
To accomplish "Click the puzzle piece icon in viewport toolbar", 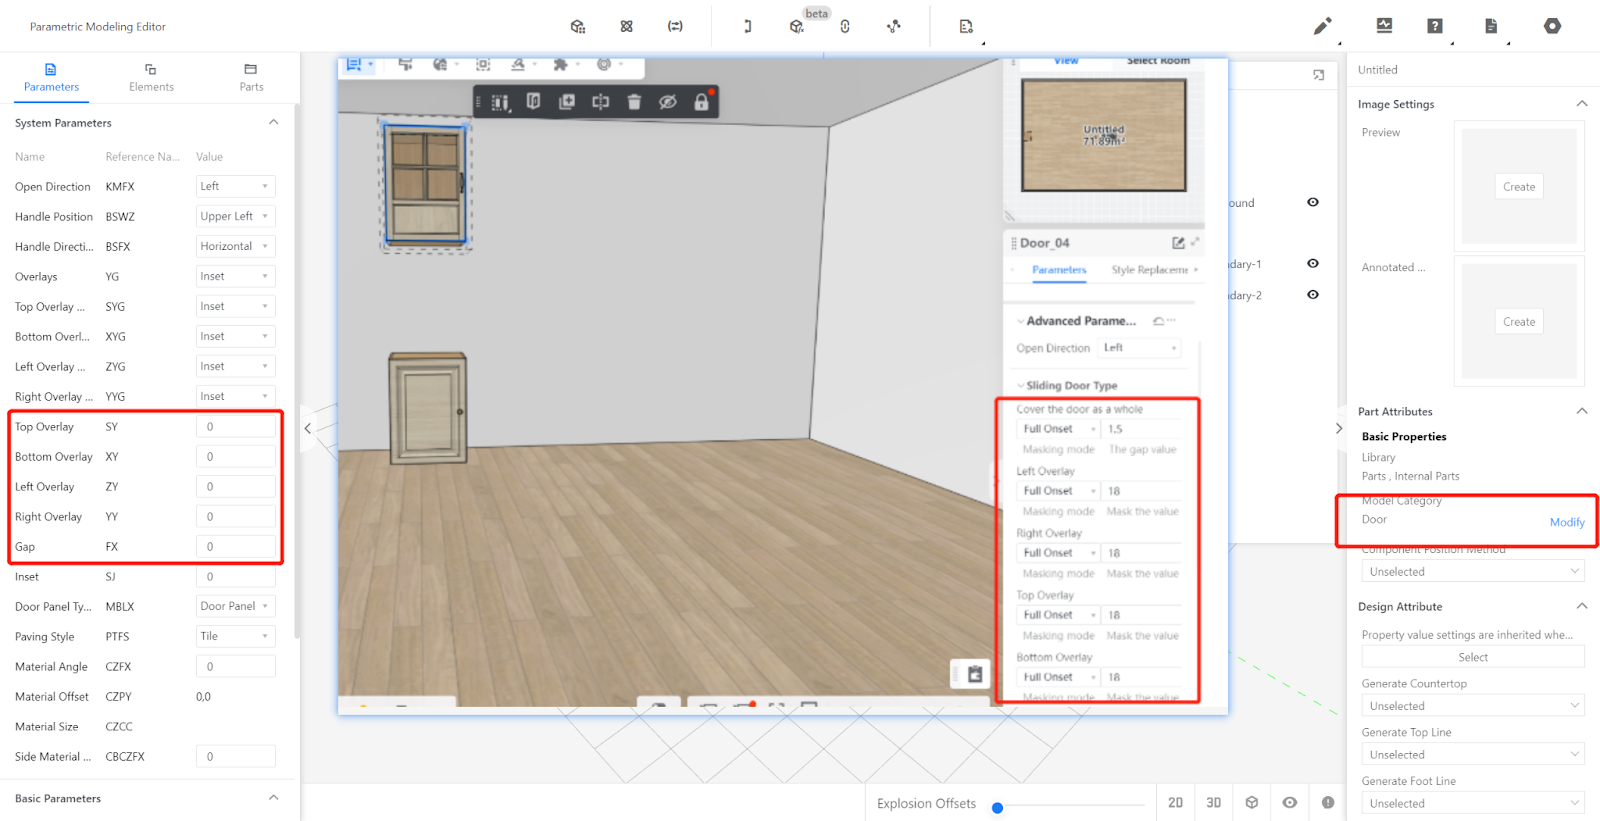I will coord(560,65).
